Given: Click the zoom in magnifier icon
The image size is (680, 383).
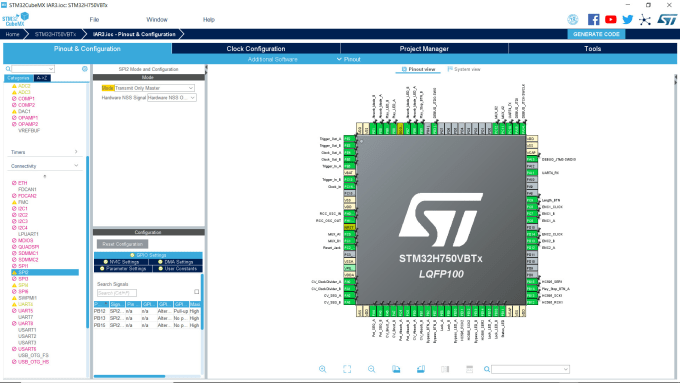Looking at the screenshot, I should tap(322, 369).
